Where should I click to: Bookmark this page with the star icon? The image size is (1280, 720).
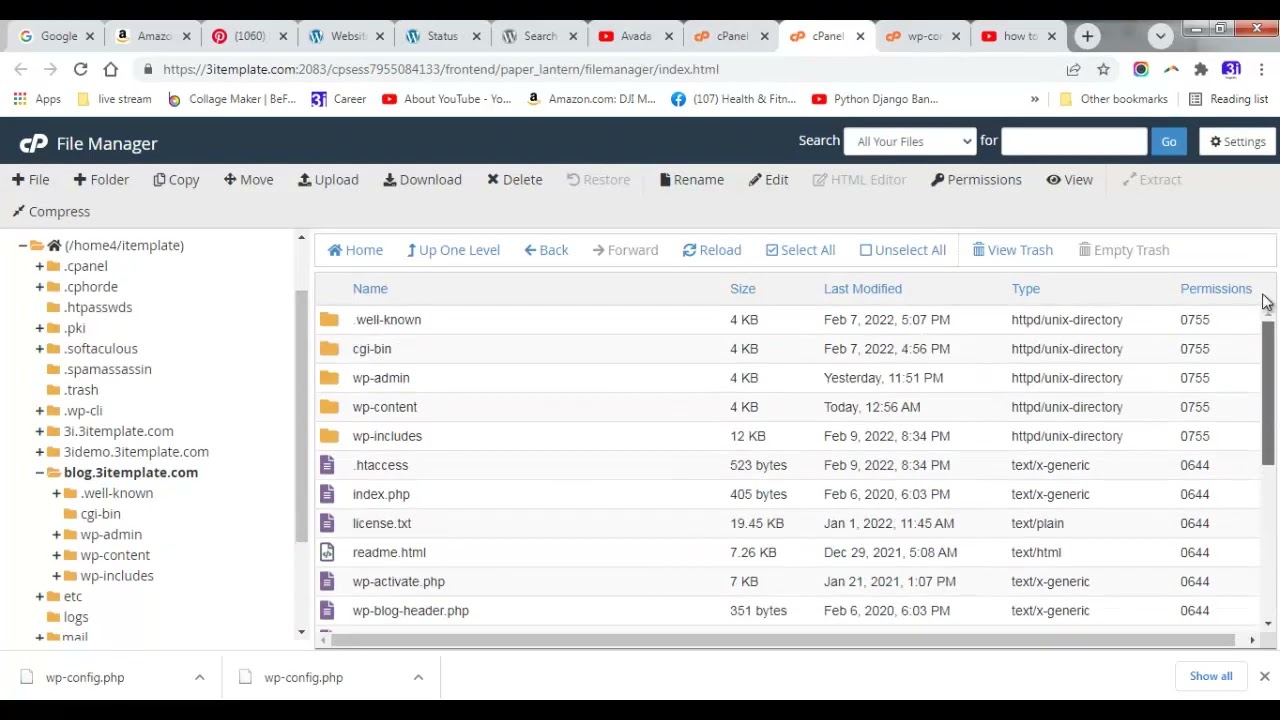click(1103, 69)
